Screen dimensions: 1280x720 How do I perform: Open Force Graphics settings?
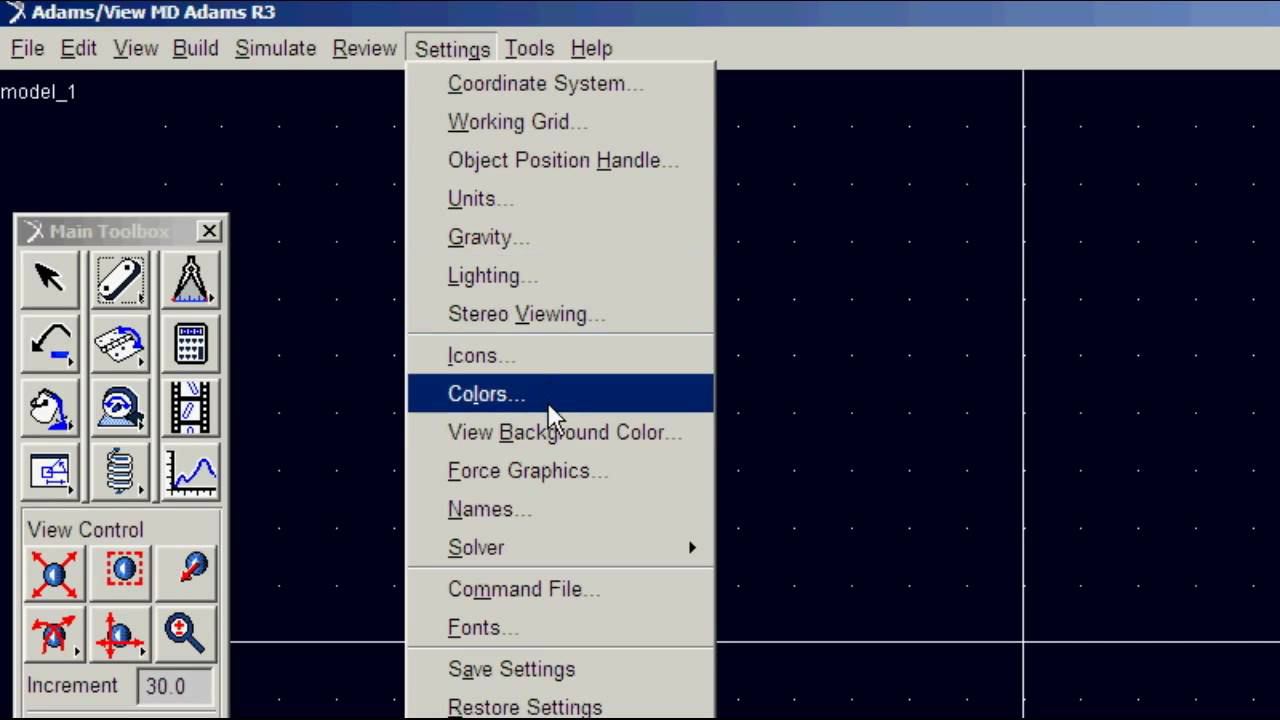click(560, 471)
